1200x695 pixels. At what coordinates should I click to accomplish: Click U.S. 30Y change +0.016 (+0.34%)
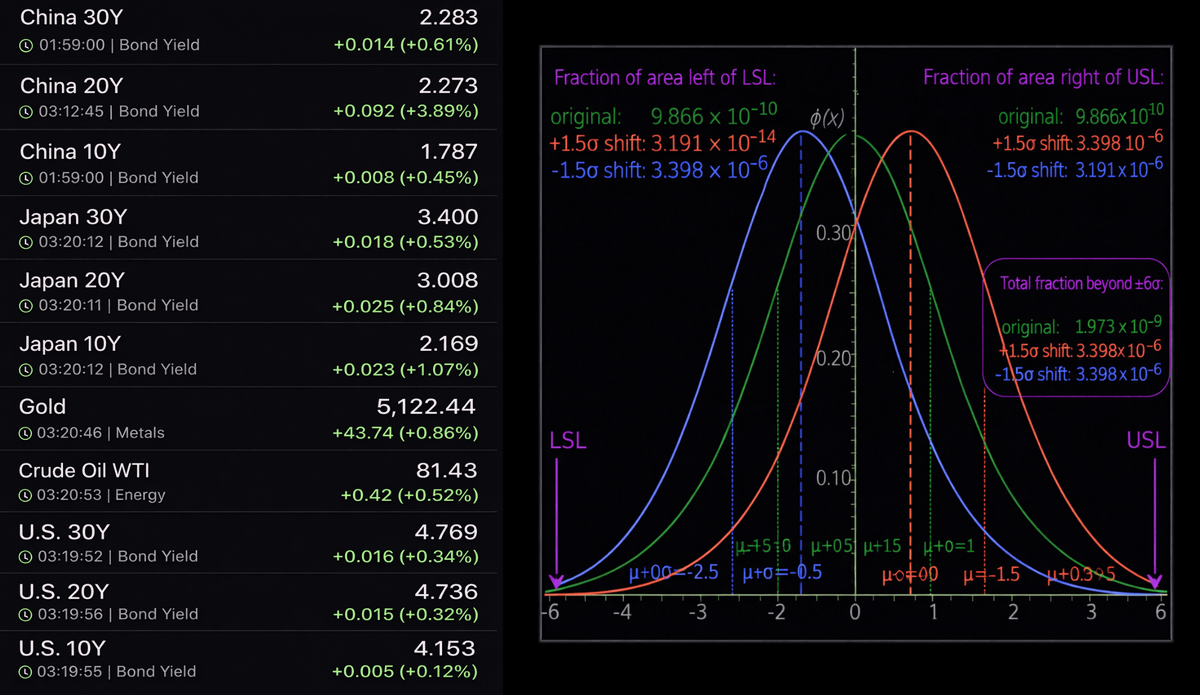405,556
